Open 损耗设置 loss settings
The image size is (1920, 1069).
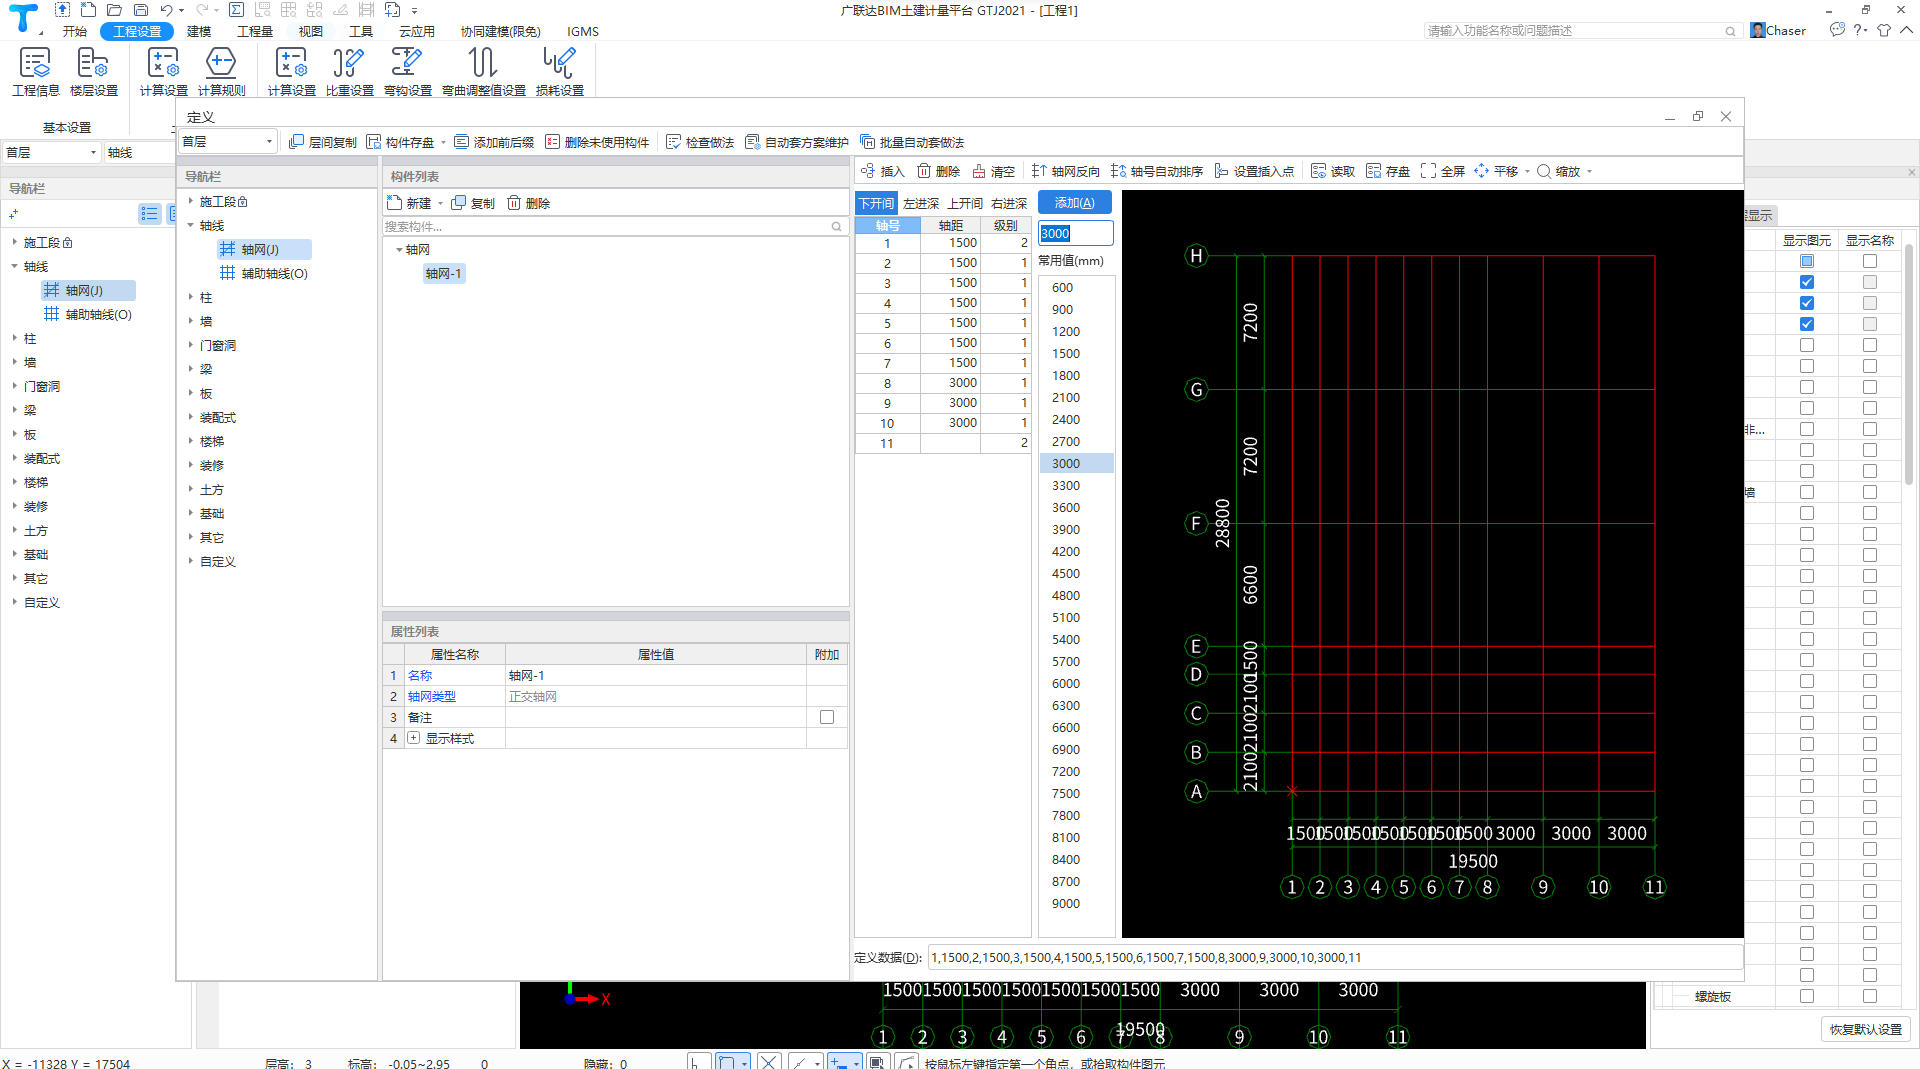pyautogui.click(x=560, y=71)
